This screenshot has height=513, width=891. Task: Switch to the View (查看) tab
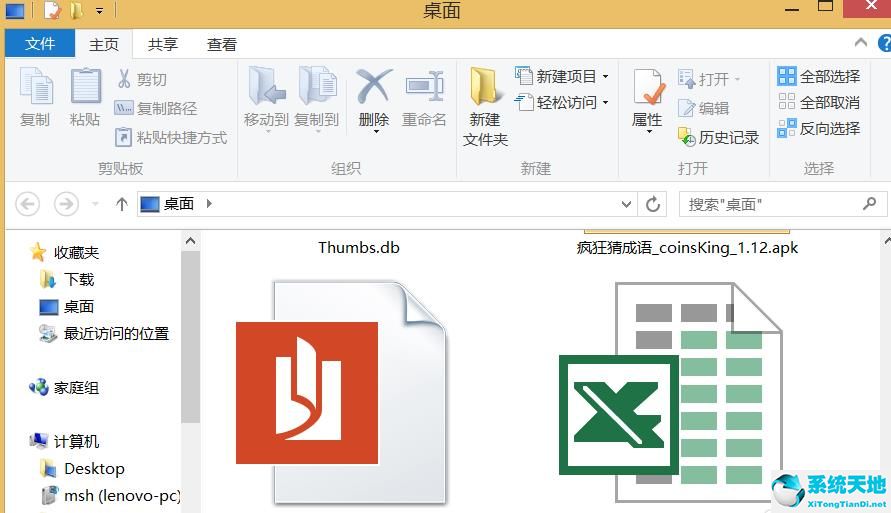222,44
